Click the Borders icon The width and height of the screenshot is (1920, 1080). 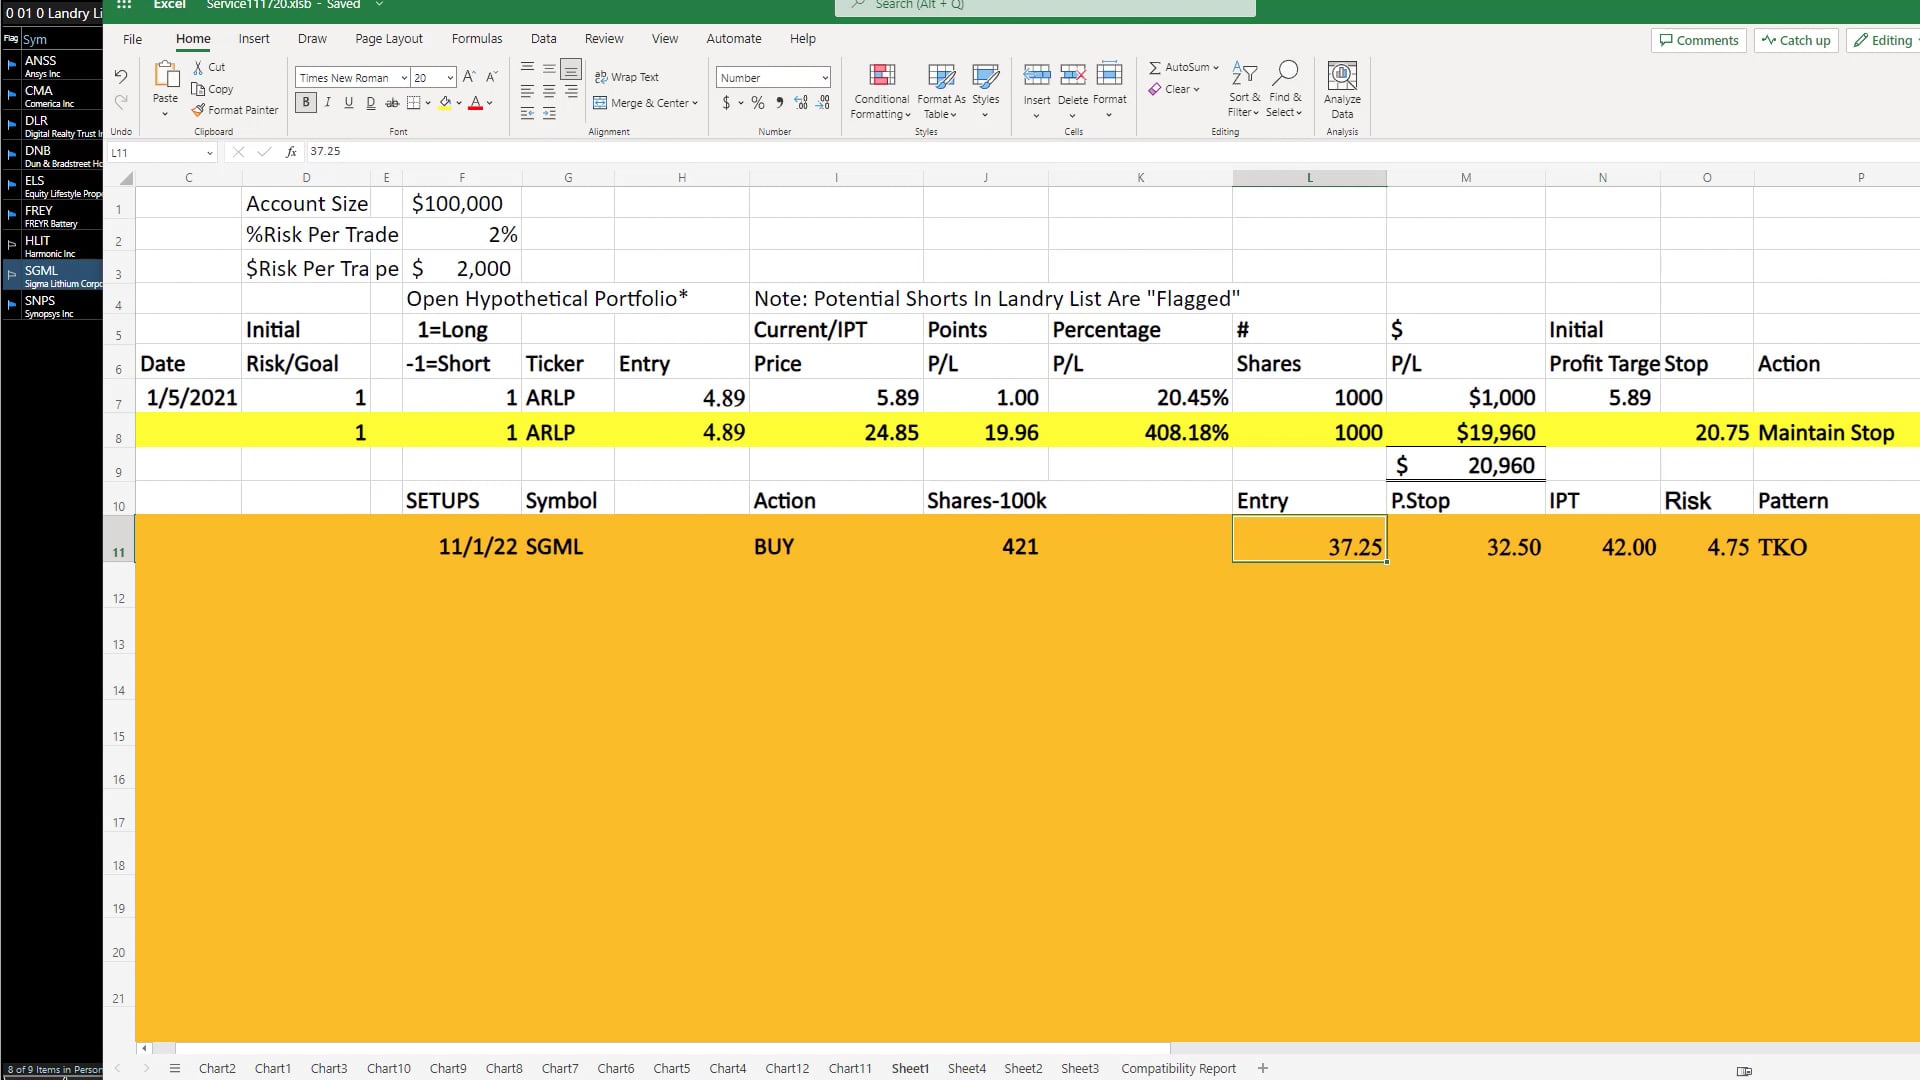point(413,103)
